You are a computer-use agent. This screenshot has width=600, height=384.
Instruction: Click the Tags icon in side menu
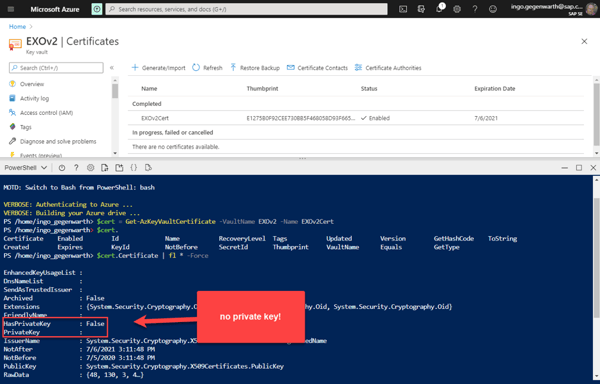12,127
